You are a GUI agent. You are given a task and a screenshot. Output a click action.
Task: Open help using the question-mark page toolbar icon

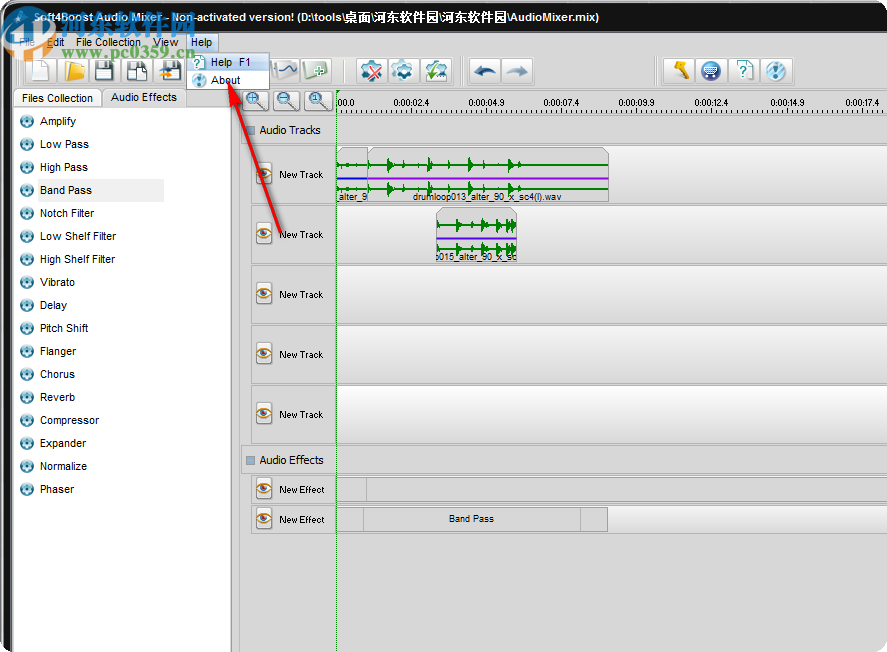743,71
